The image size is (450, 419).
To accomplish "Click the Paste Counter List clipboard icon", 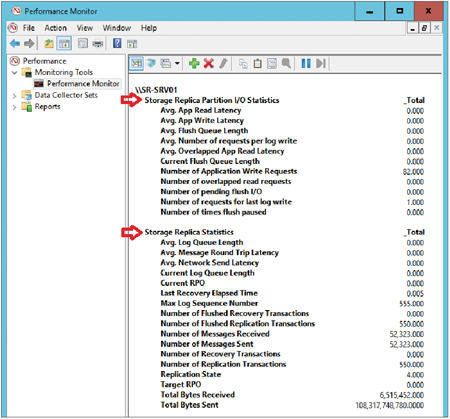I will (258, 63).
